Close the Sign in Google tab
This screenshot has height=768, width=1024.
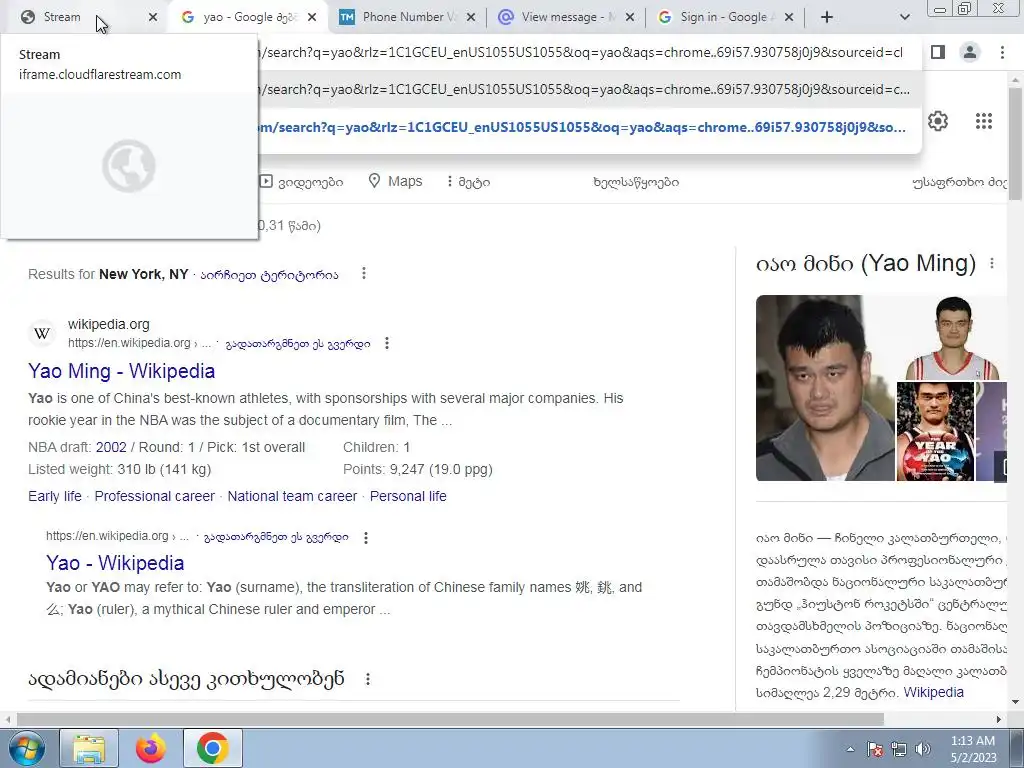click(789, 17)
